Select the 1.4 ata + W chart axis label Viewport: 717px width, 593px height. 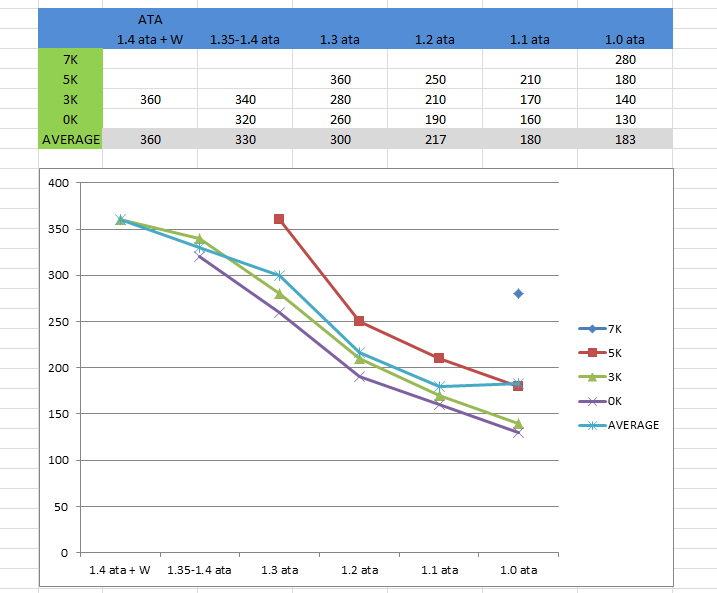pos(120,570)
